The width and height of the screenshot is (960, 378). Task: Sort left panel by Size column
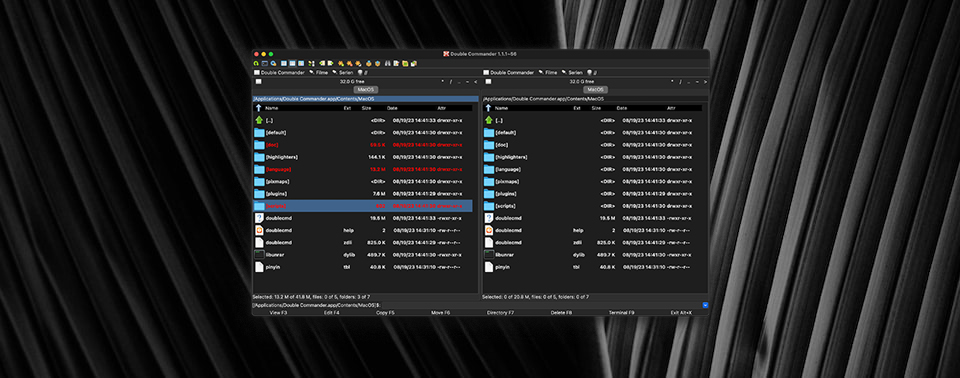click(x=366, y=108)
